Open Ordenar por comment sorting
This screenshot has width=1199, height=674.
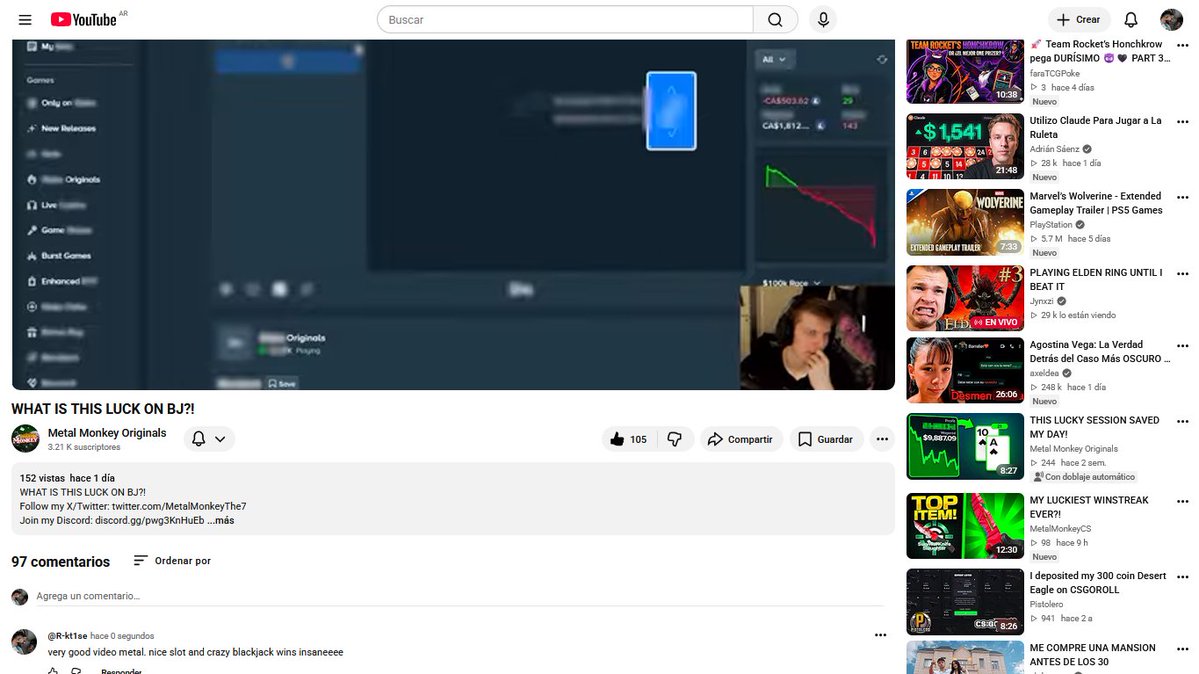click(172, 561)
